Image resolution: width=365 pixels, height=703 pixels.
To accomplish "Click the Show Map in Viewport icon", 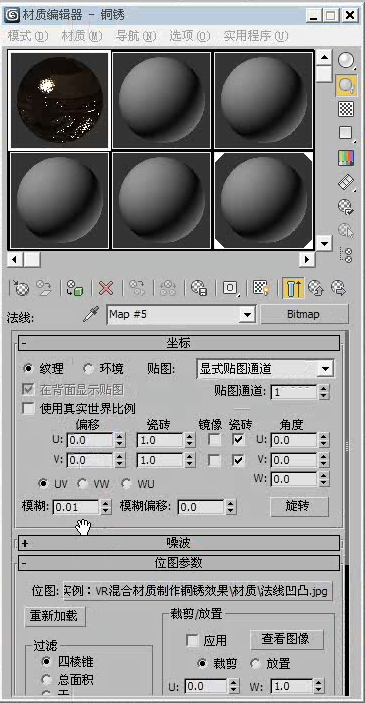I will coord(261,288).
